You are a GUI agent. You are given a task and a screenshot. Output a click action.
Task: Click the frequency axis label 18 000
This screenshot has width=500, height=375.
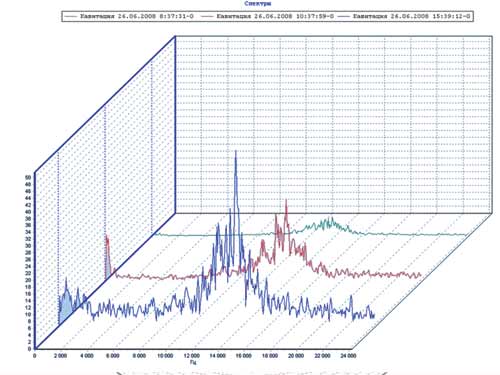click(x=270, y=356)
